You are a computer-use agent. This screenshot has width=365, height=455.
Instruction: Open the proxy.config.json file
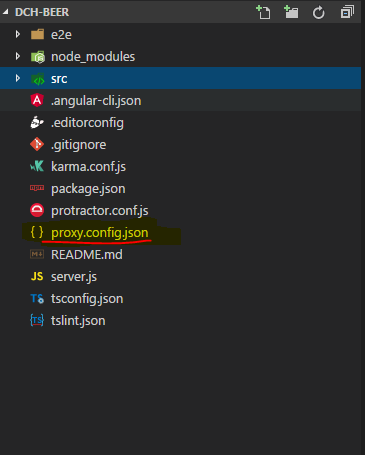(100, 233)
